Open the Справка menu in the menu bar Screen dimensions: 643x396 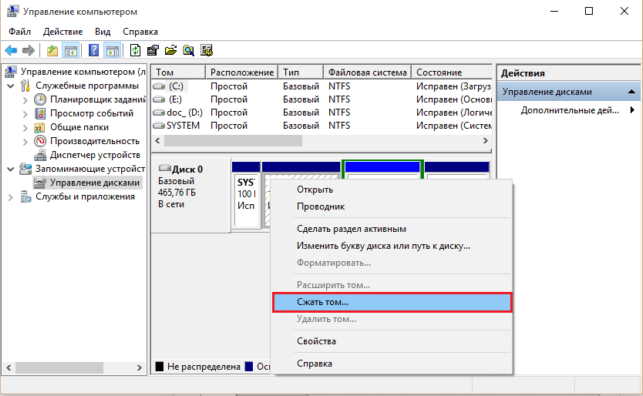140,32
